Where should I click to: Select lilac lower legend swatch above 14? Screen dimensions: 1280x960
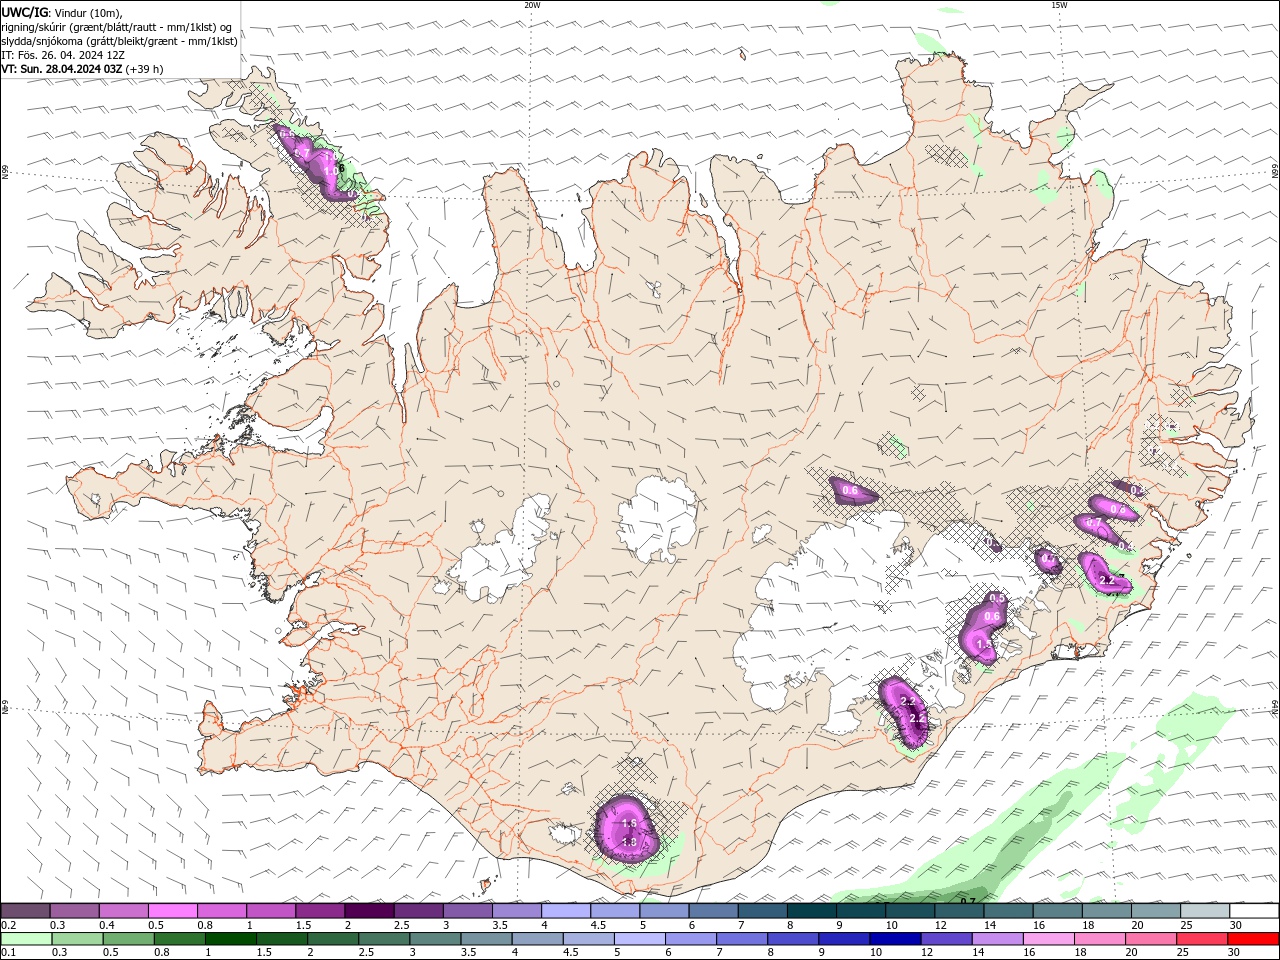[997, 939]
